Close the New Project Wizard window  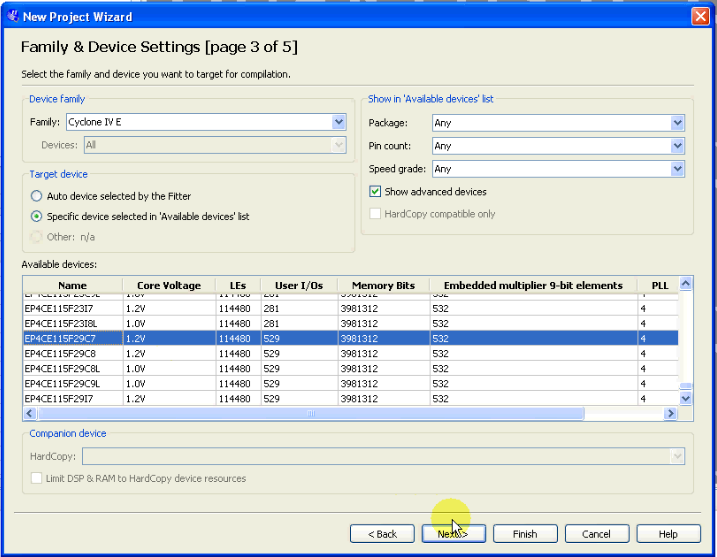(x=700, y=16)
